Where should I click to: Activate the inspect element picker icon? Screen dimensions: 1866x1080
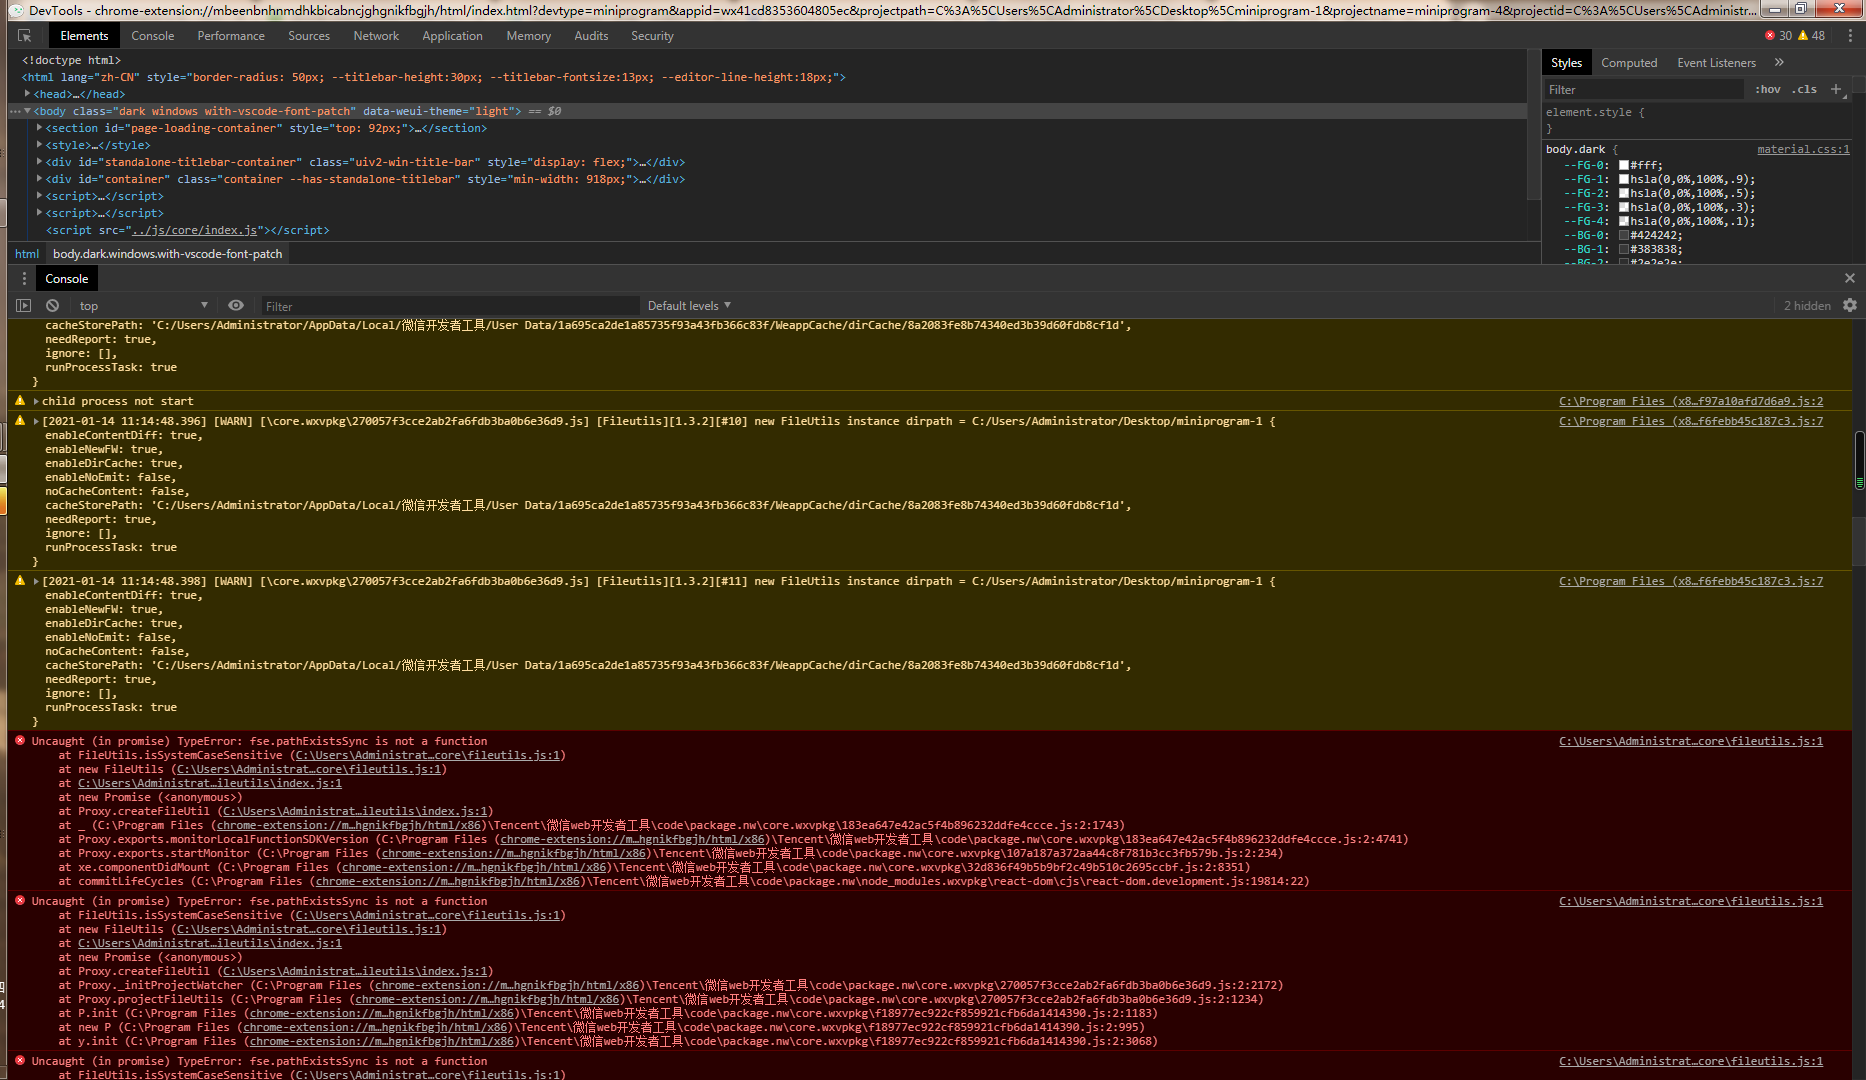click(x=24, y=36)
